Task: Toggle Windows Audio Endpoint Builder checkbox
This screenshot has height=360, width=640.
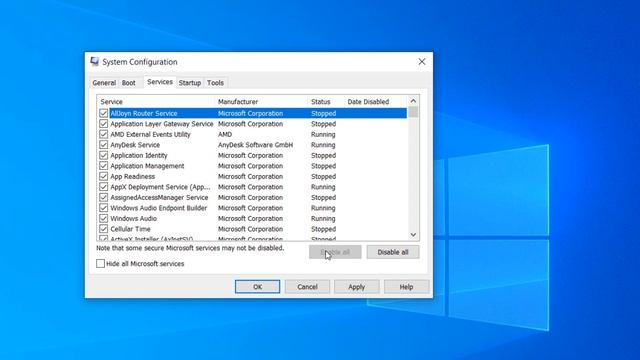Action: (x=103, y=208)
